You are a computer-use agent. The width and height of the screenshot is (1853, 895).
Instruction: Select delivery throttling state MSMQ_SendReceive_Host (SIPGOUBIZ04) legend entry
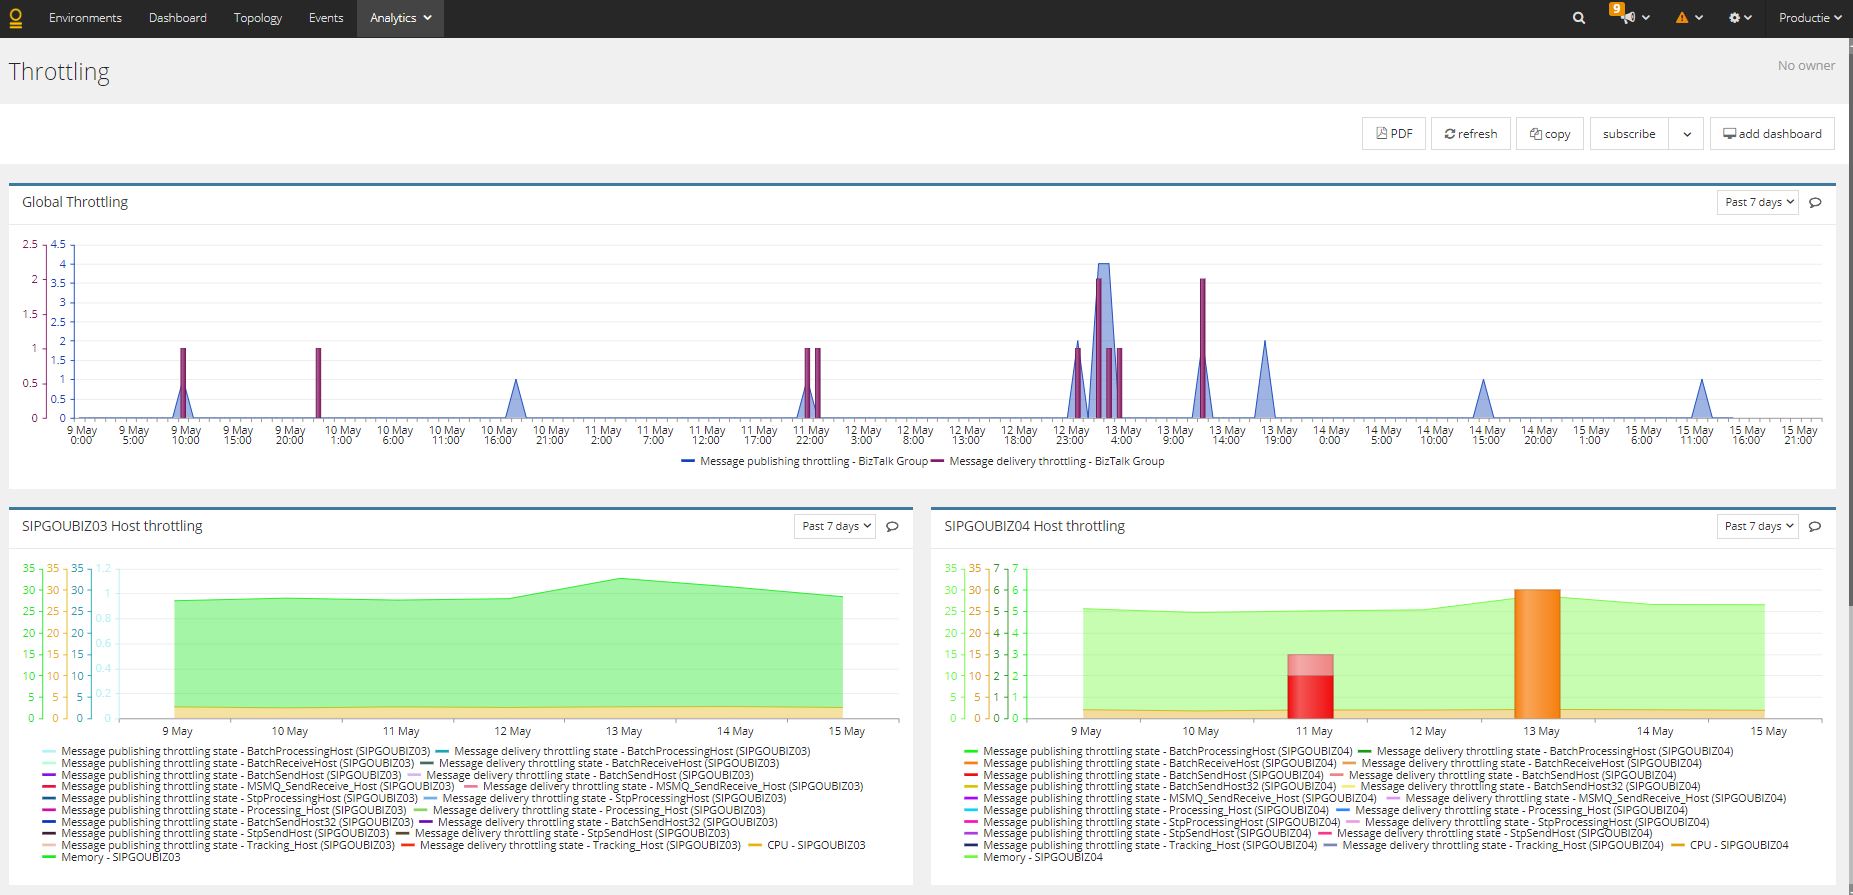tap(1587, 798)
